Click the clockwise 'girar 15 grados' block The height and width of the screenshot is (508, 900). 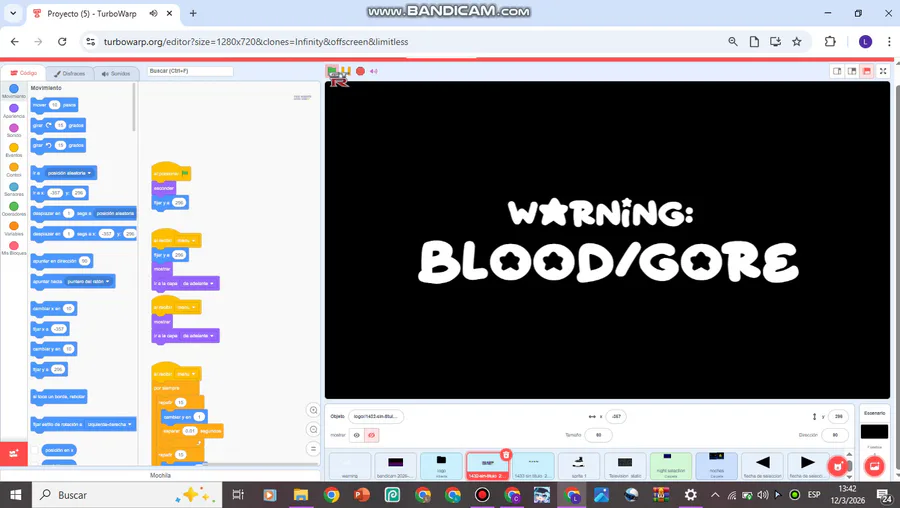[58, 125]
